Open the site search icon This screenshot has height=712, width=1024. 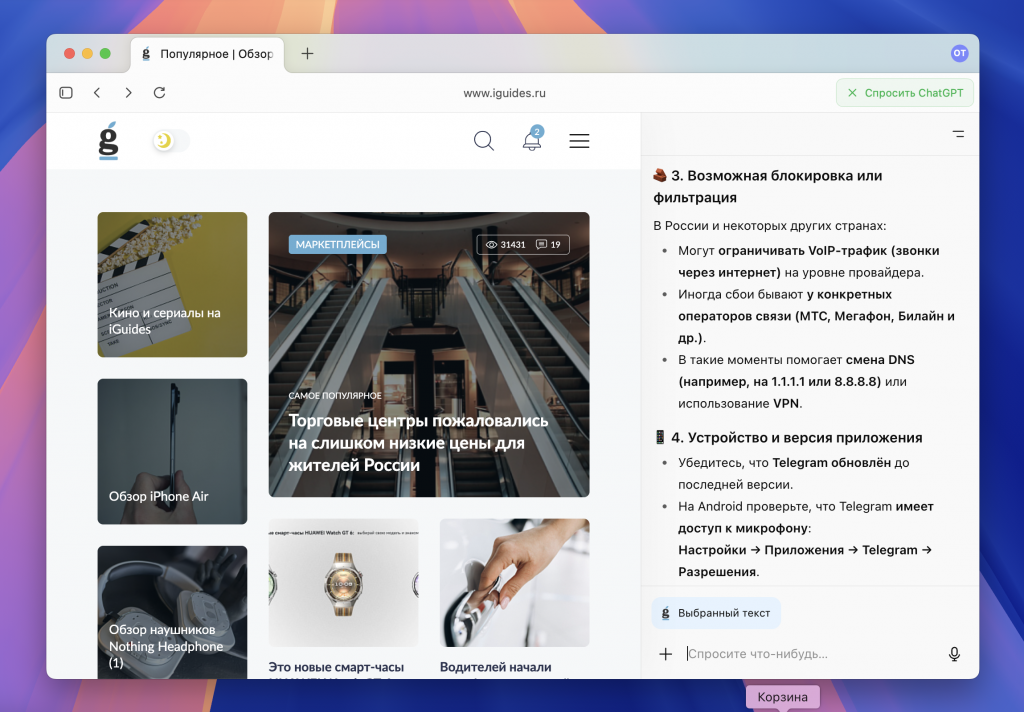[483, 140]
